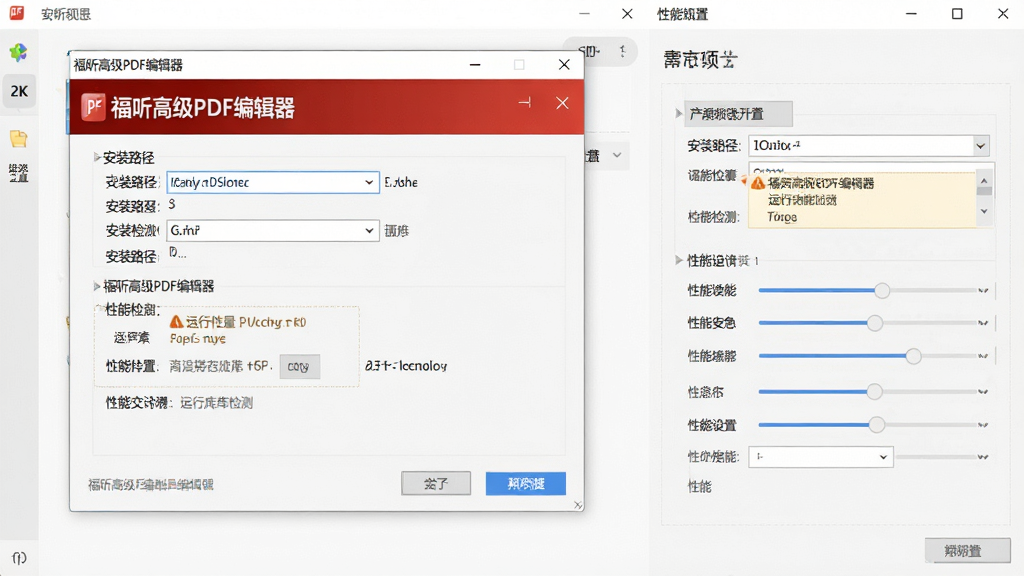This screenshot has height=576, width=1024.
Task: Adjust the 性能安急 slider handle
Action: (874, 323)
